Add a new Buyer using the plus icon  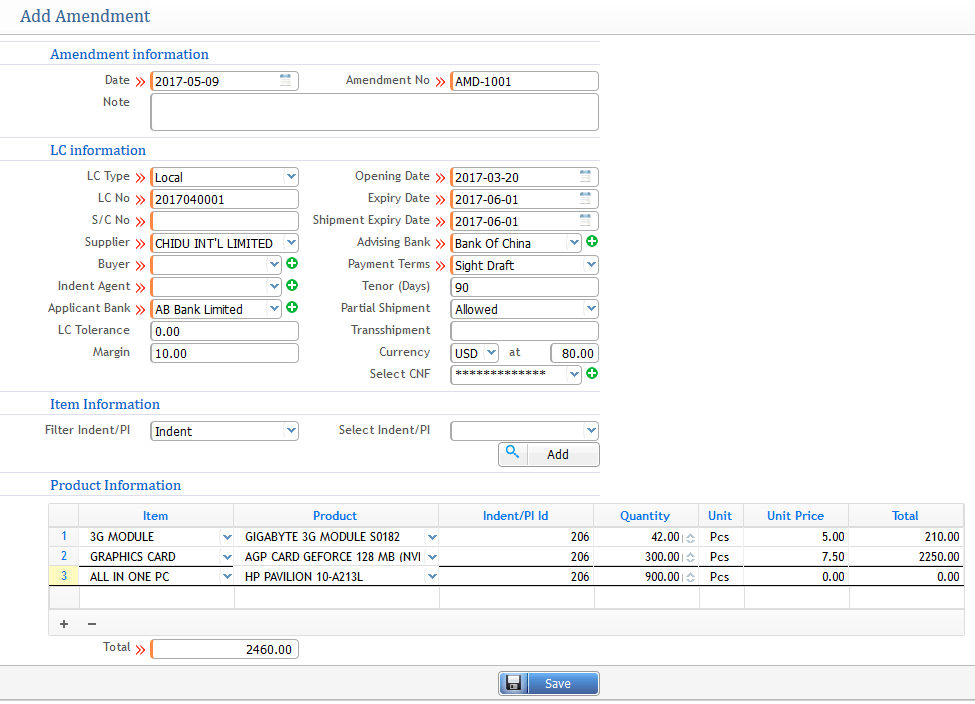coord(291,264)
